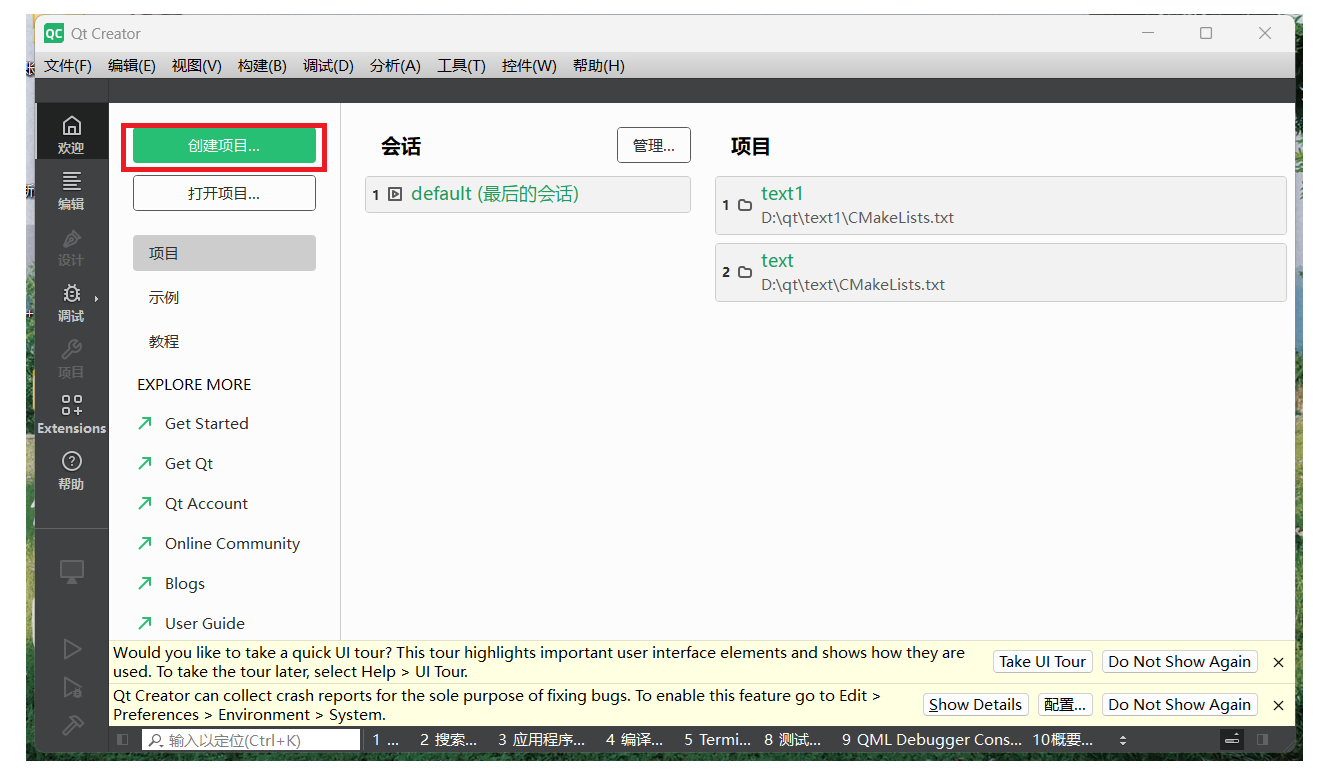The height and width of the screenshot is (779, 1327).
Task: Open the output pane selector arrows
Action: (1122, 740)
